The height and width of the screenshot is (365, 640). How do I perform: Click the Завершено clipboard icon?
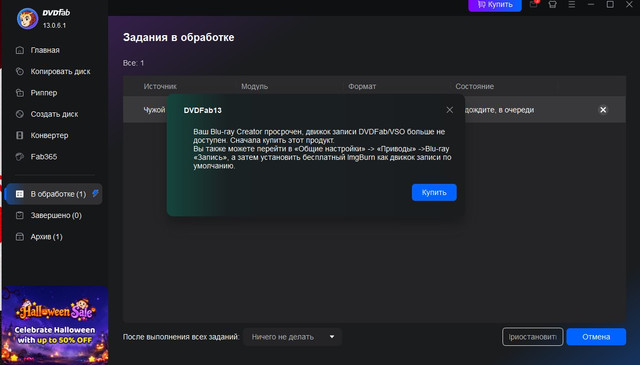click(20, 215)
